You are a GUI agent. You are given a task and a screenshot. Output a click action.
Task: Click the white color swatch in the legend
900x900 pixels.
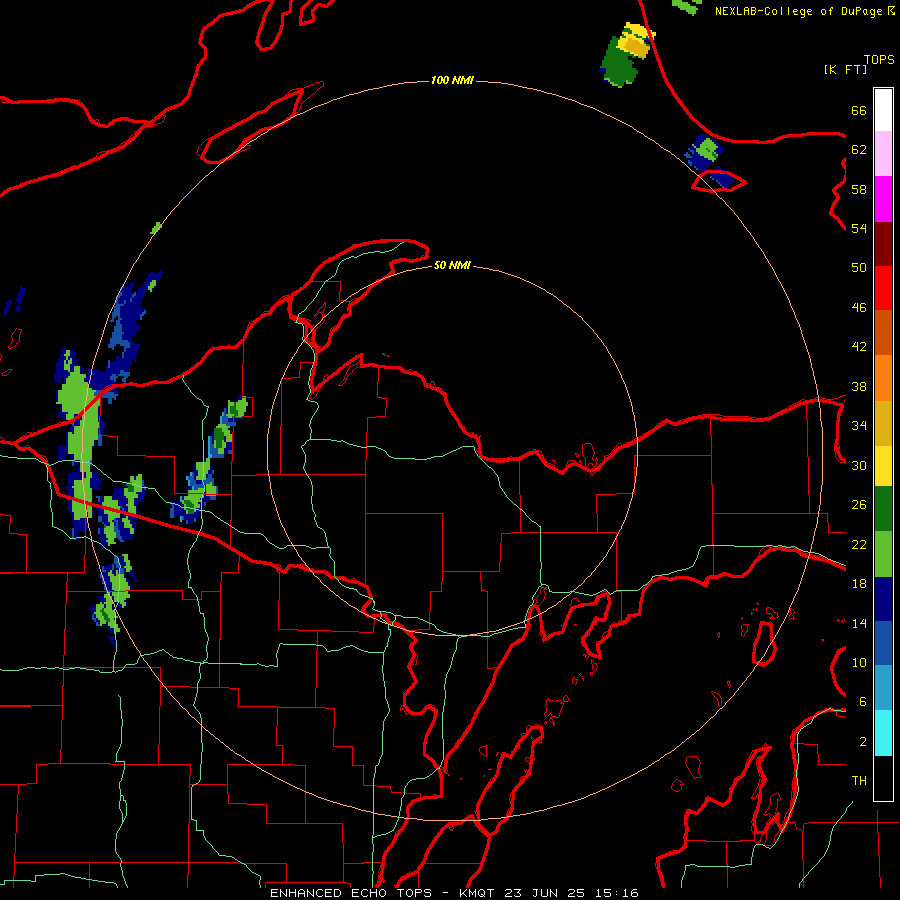pyautogui.click(x=883, y=110)
